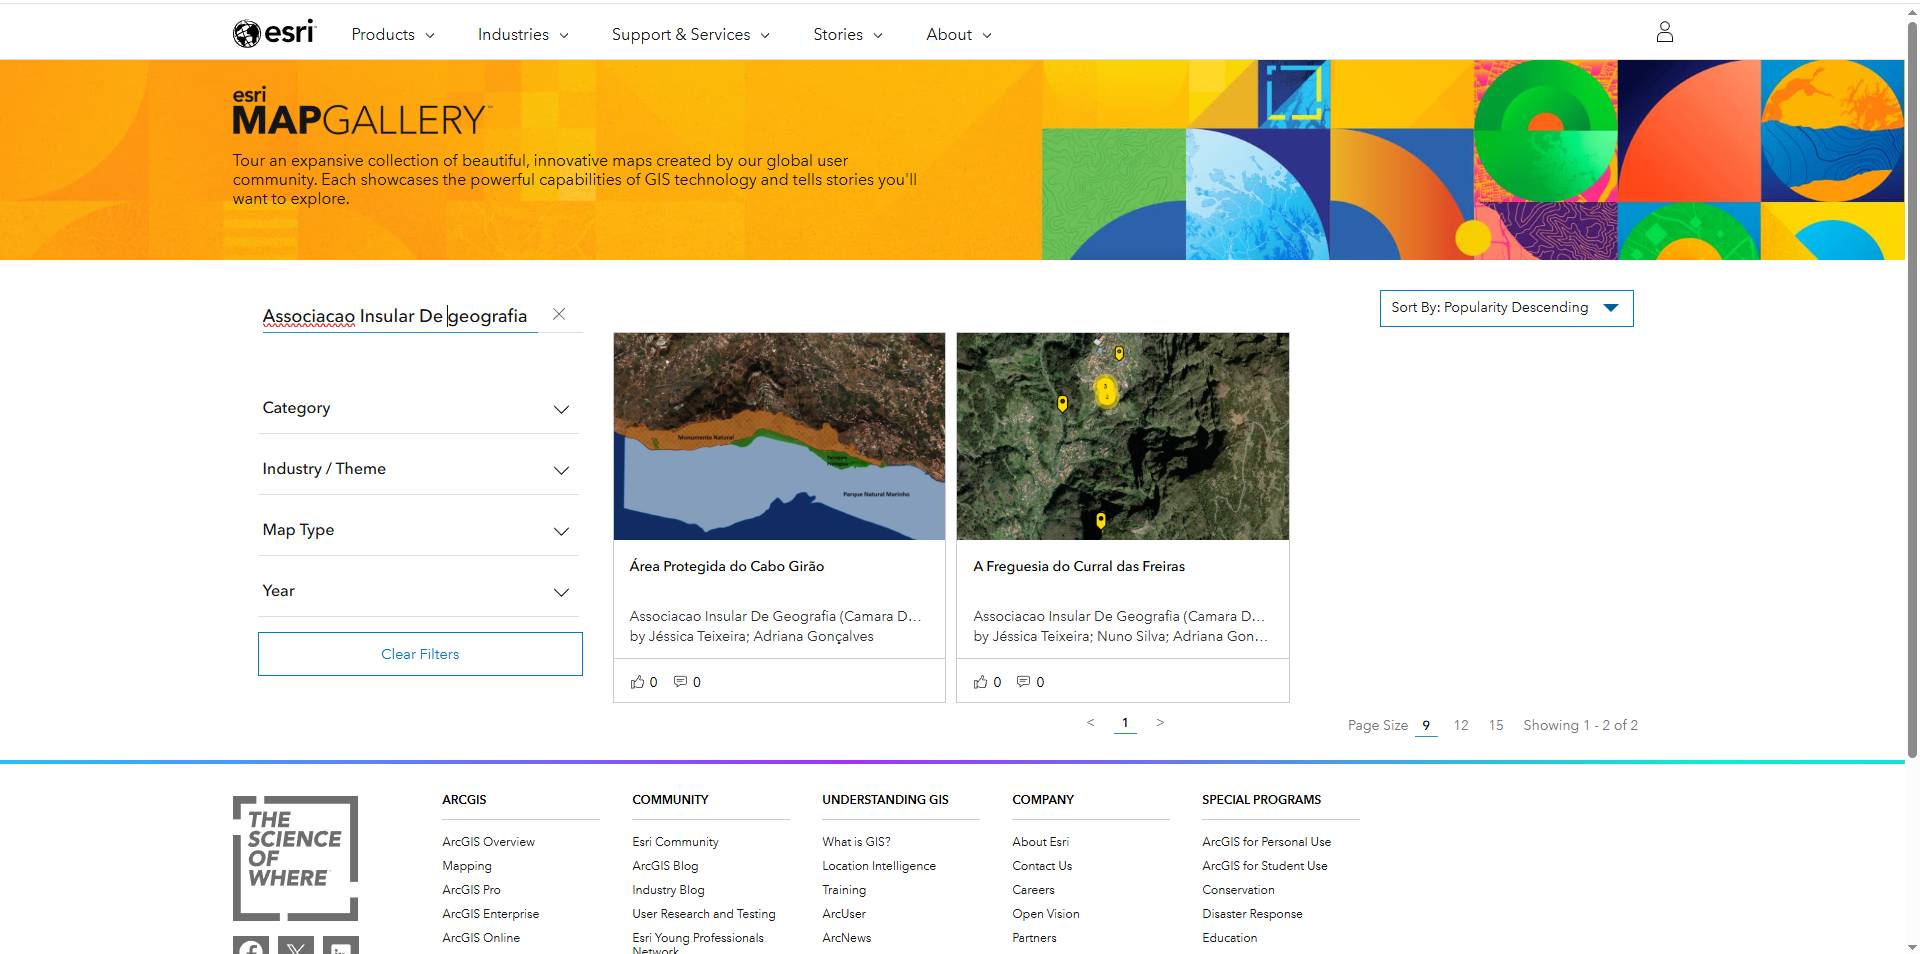1920x954 pixels.
Task: Open ArcGIS Blog footer link
Action: (x=665, y=866)
